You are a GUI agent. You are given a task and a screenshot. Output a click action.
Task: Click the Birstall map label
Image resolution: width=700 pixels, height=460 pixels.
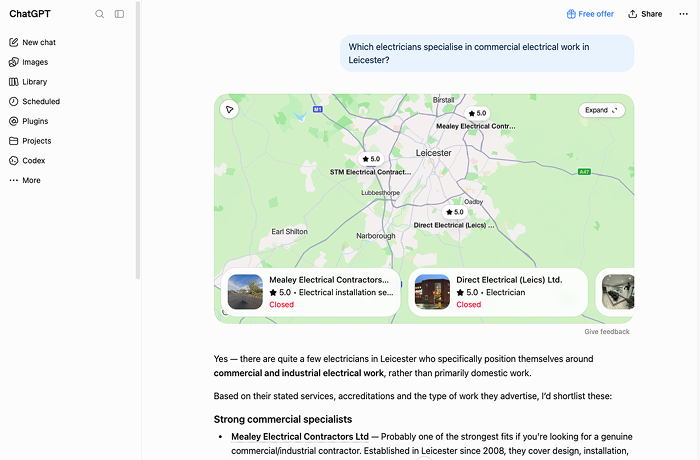tap(443, 100)
